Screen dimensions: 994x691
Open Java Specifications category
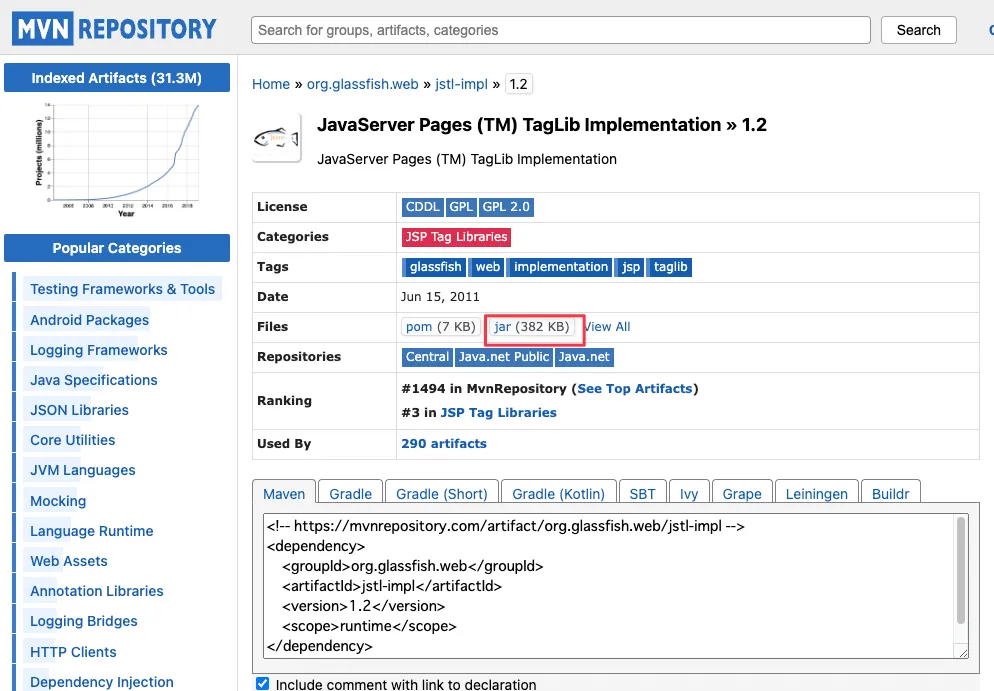point(93,380)
